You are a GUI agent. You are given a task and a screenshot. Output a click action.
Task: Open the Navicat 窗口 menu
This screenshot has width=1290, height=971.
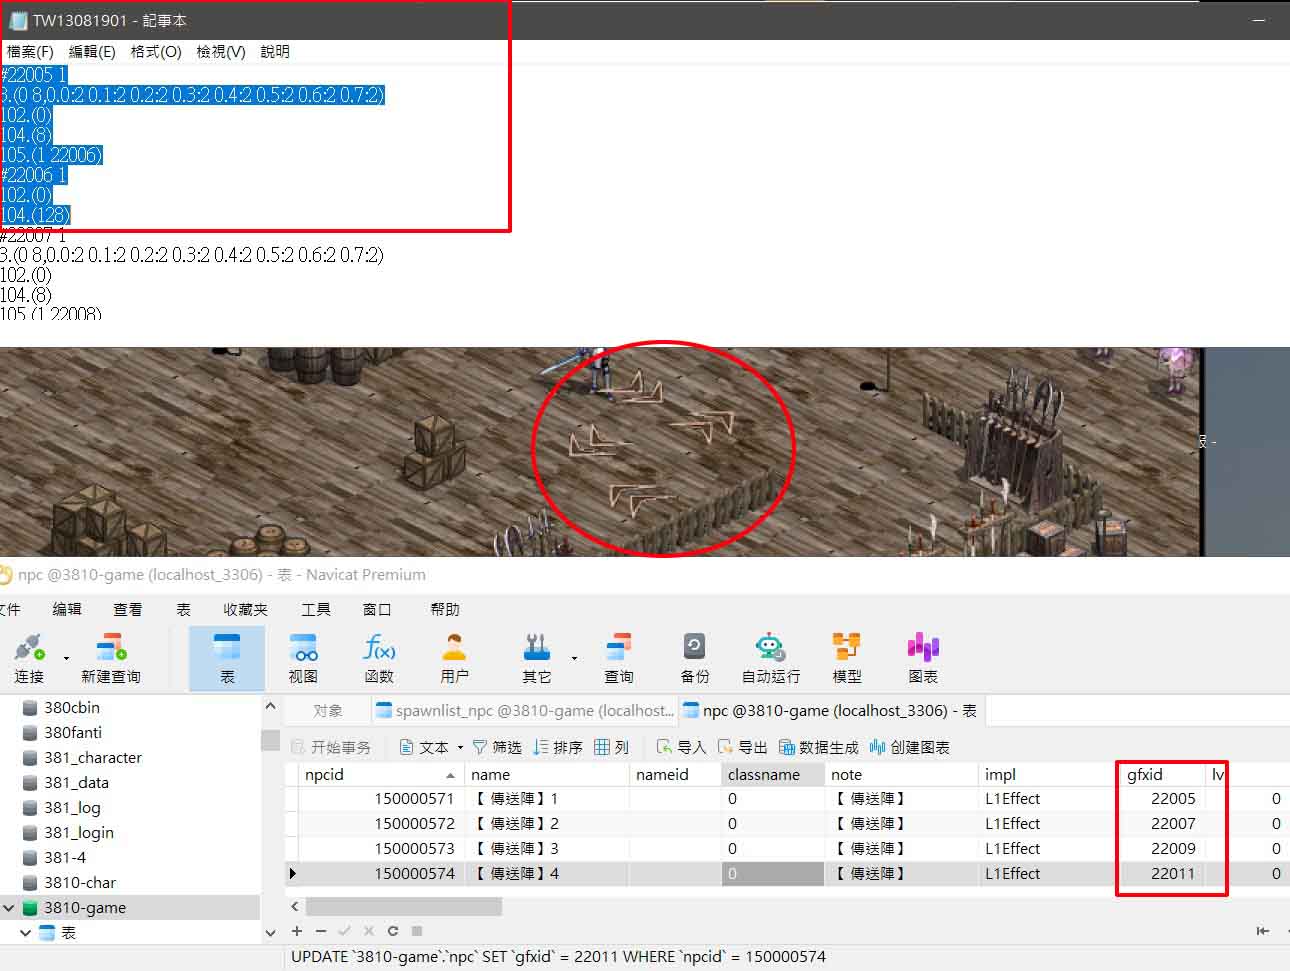[x=377, y=609]
